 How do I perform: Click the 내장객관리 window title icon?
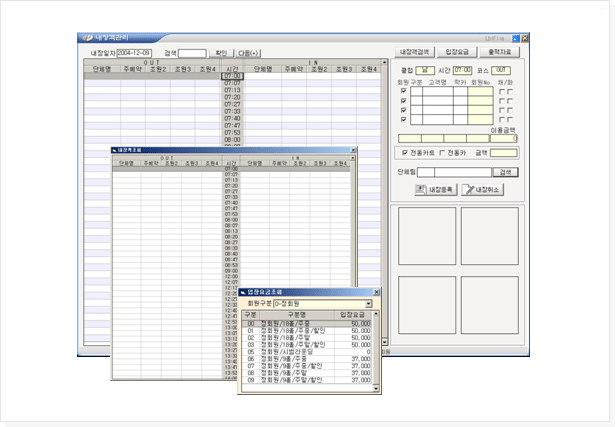coord(86,38)
